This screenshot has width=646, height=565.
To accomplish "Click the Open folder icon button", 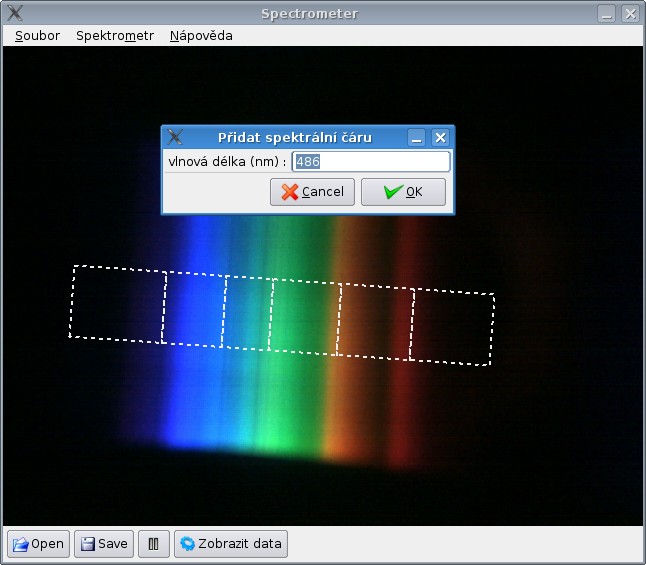I will pyautogui.click(x=38, y=544).
